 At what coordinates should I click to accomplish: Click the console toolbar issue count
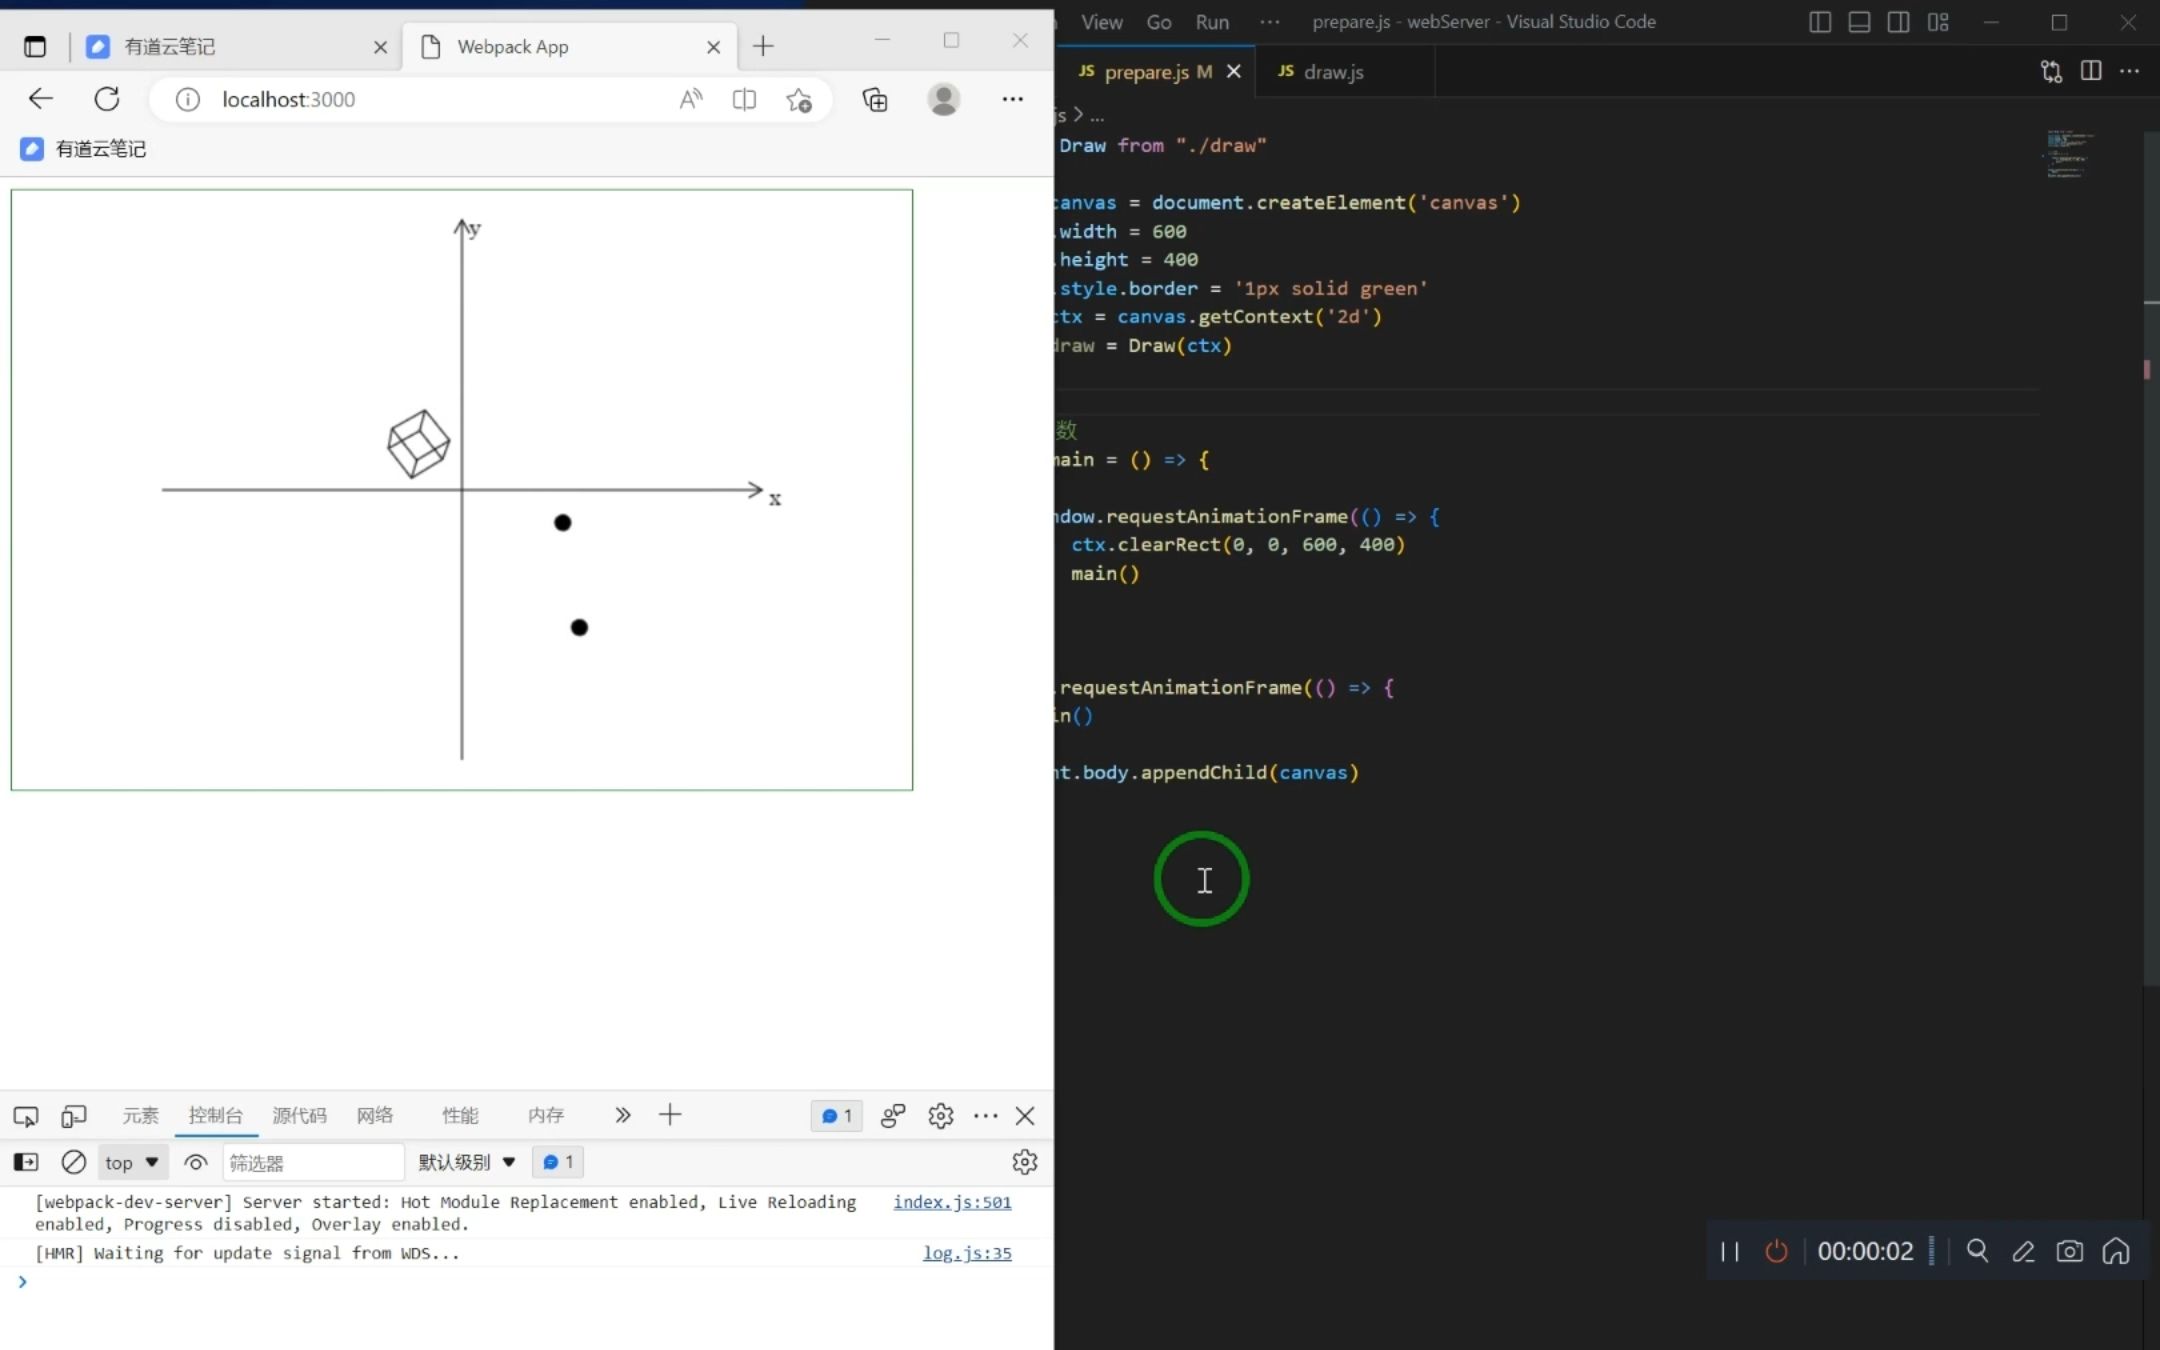click(x=558, y=1162)
